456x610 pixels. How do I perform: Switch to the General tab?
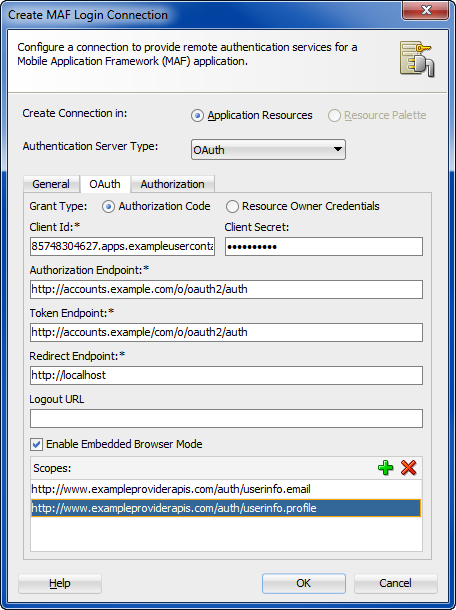[x=51, y=184]
